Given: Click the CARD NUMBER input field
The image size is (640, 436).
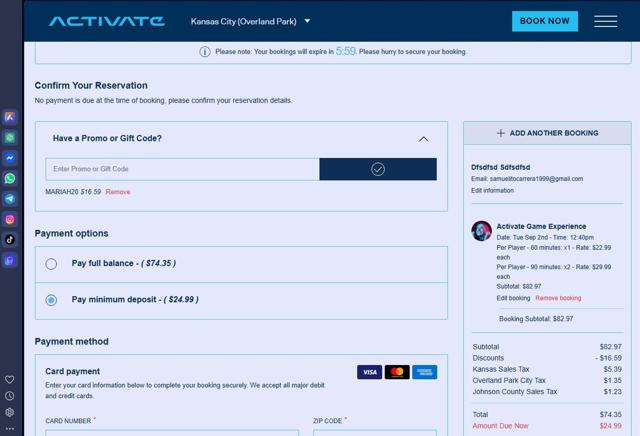Looking at the screenshot, I should tap(172, 433).
